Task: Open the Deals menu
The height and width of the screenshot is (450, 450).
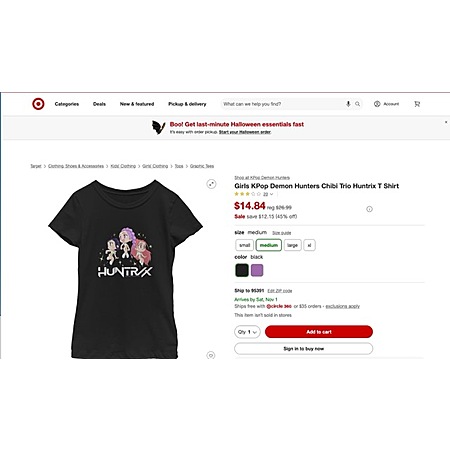Action: pos(99,104)
